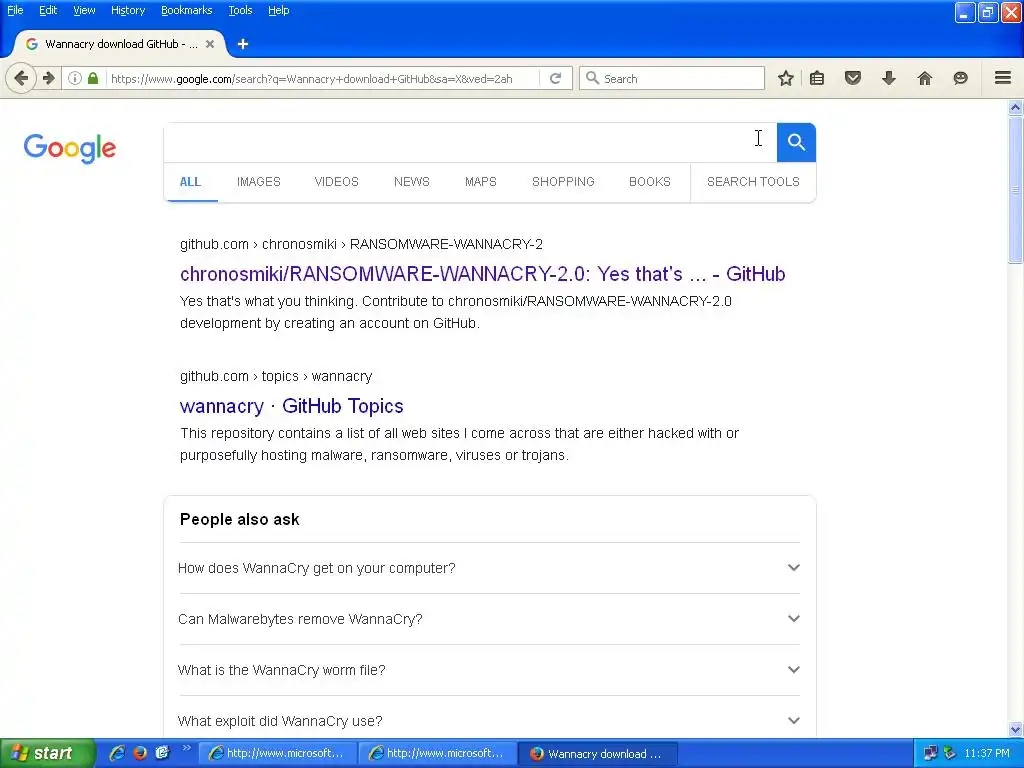The image size is (1024, 768).
Task: Open site information icon in address bar
Action: tap(75, 78)
